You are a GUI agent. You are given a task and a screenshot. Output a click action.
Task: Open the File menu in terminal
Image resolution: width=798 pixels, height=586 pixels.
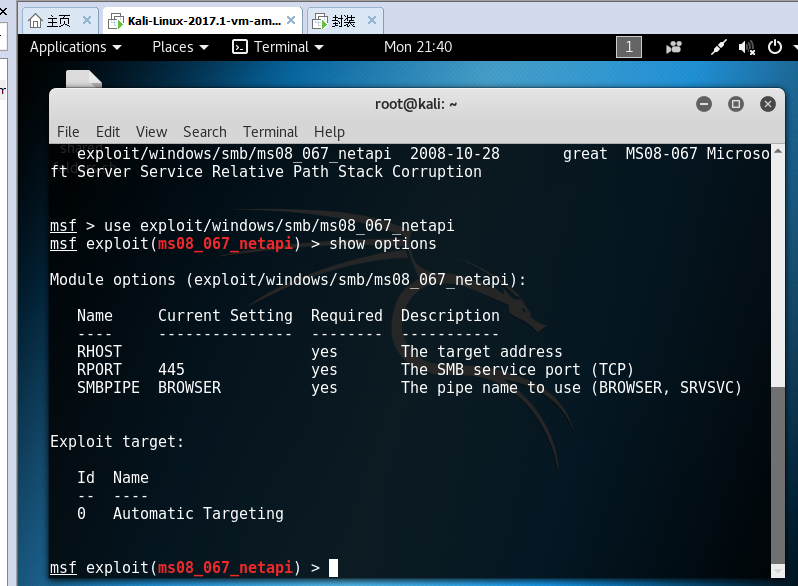click(68, 132)
